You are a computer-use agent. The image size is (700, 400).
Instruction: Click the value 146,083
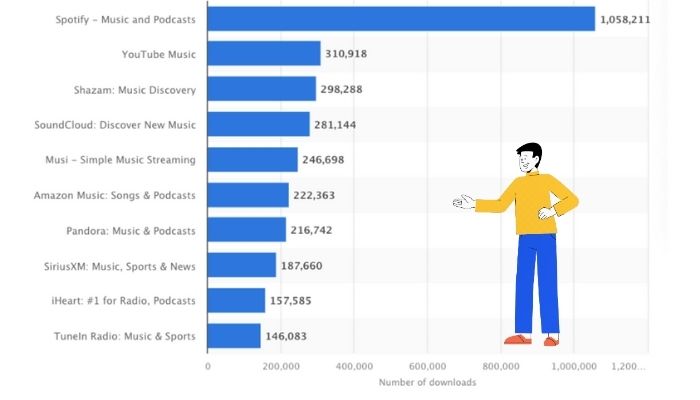286,336
